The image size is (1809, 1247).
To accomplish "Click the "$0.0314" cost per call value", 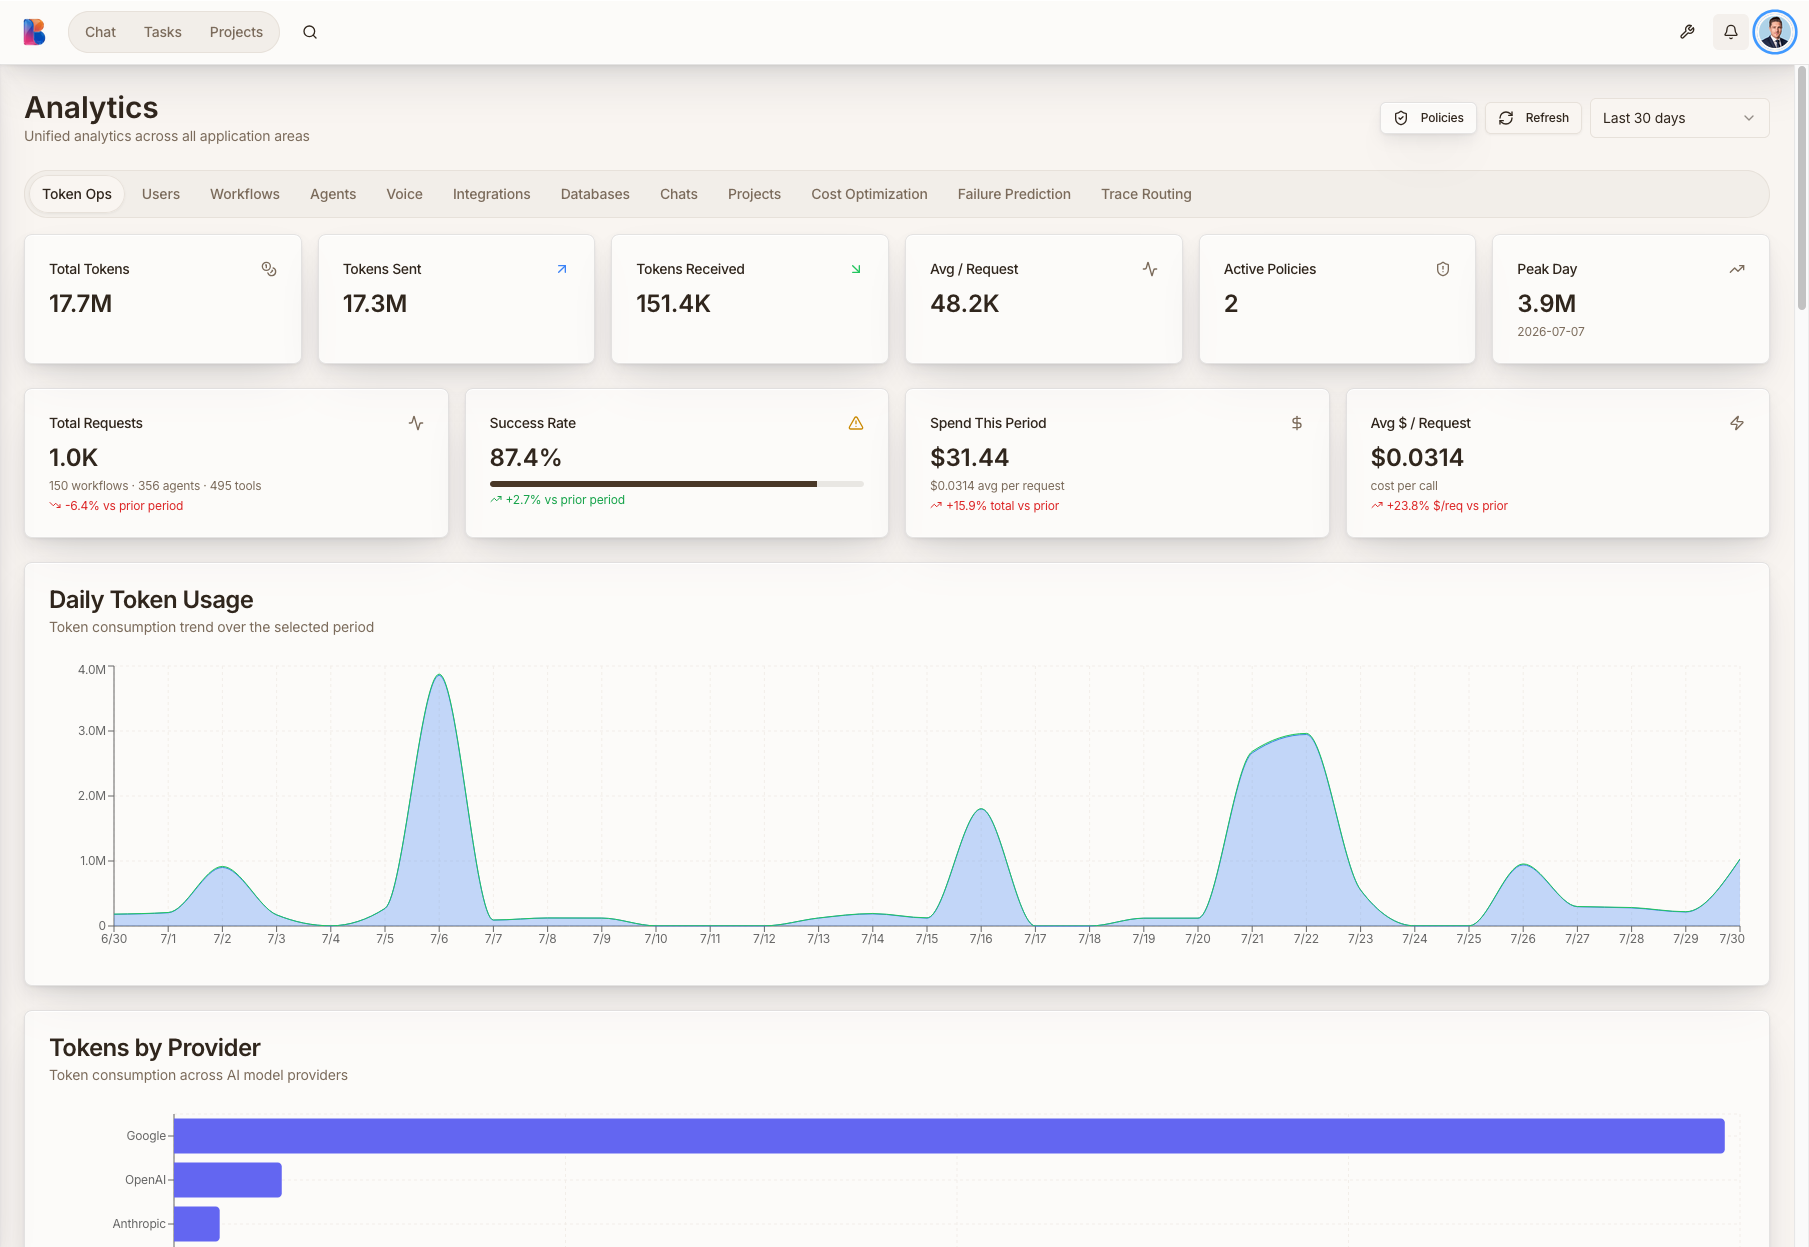I will 1417,458.
